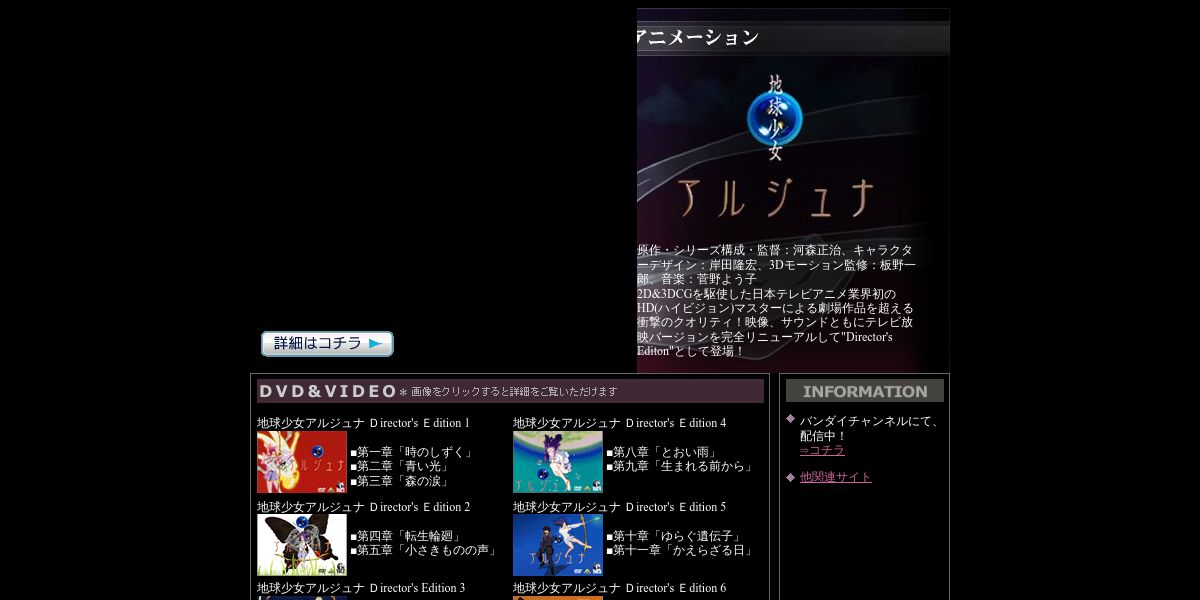Select title 地球少女アルジュナ Director's Edition 6
Image resolution: width=1200 pixels, height=600 pixels.
pyautogui.click(x=619, y=588)
